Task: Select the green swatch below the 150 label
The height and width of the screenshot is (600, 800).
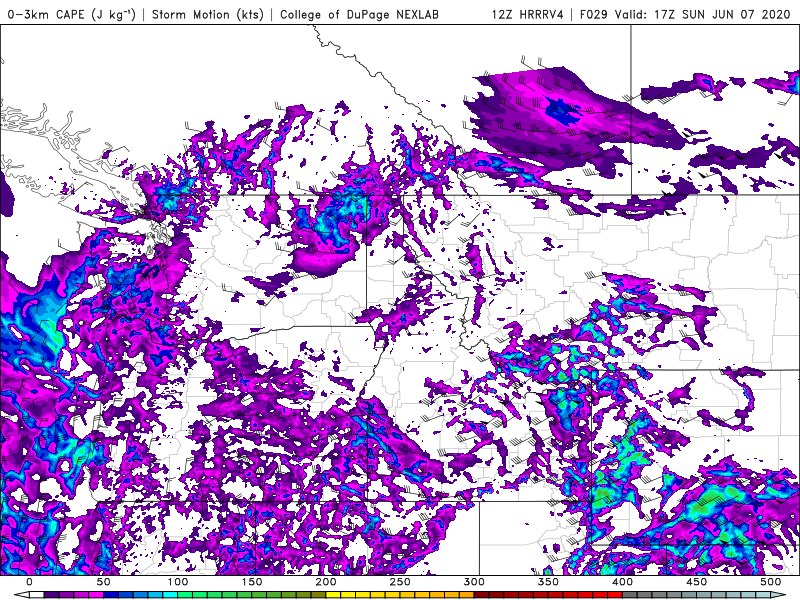Action: (x=244, y=594)
